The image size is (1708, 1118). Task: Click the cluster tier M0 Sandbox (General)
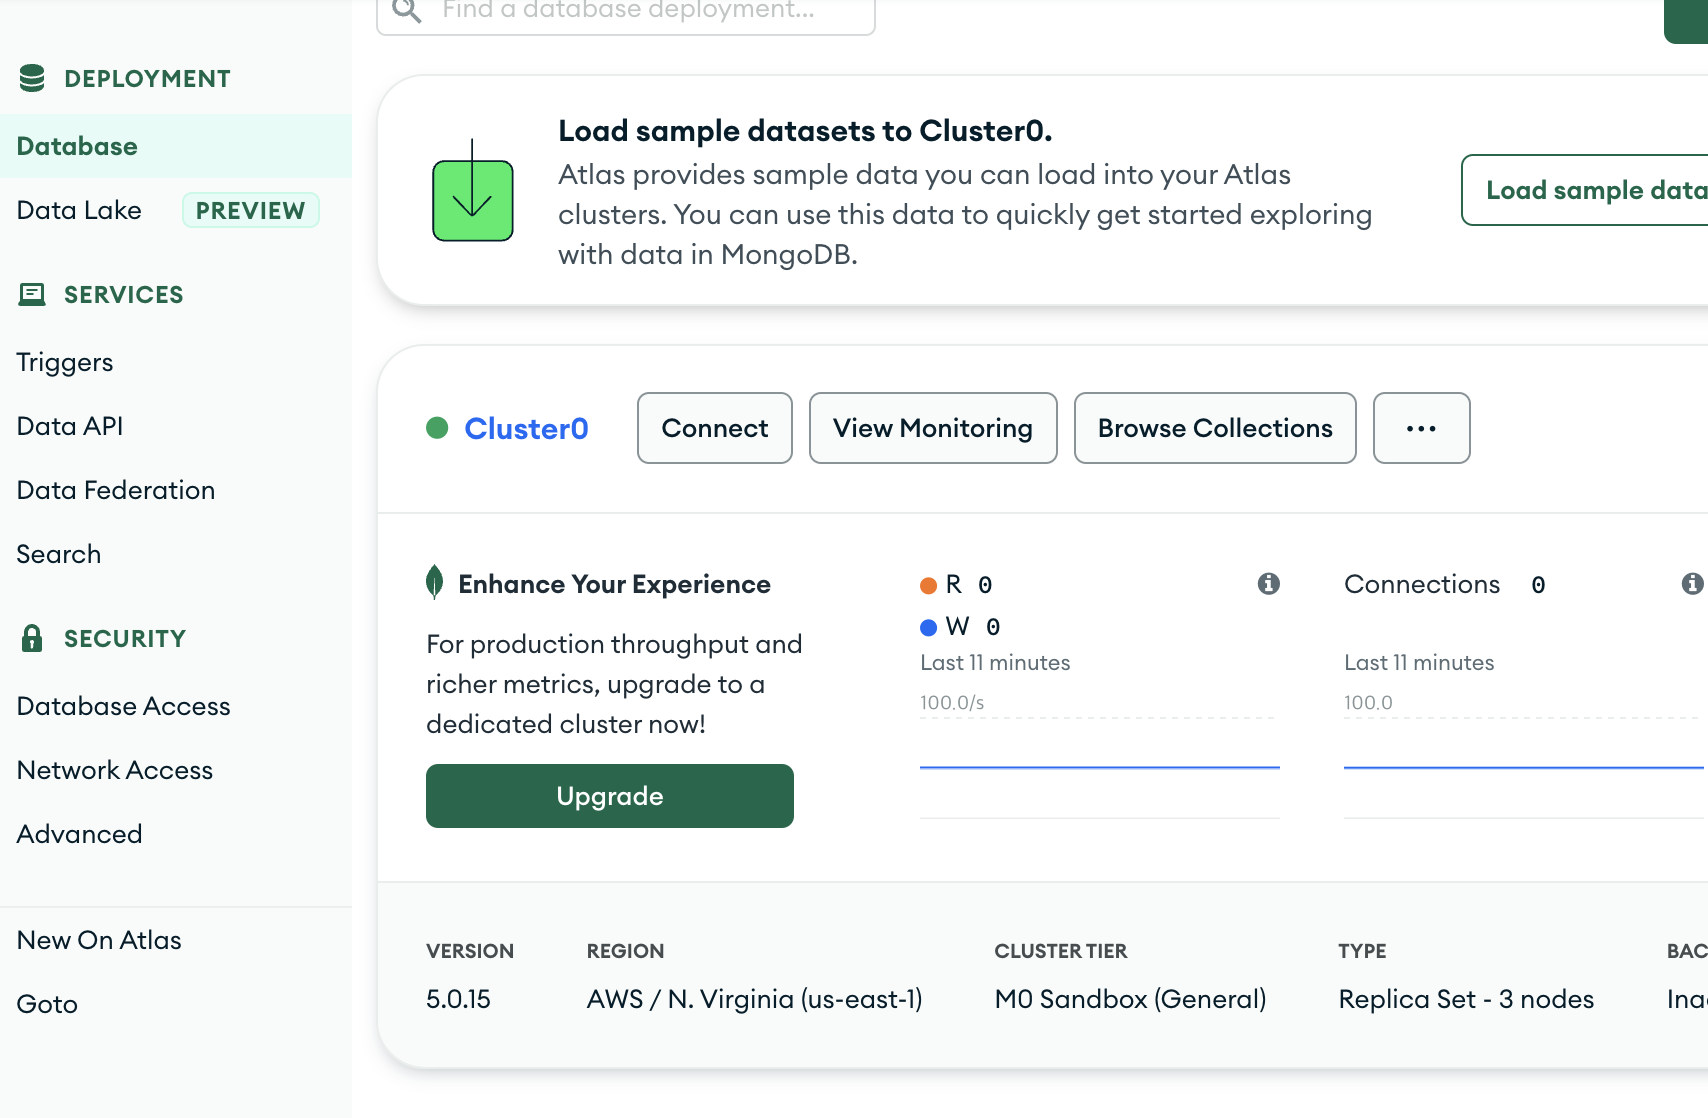pos(1130,999)
